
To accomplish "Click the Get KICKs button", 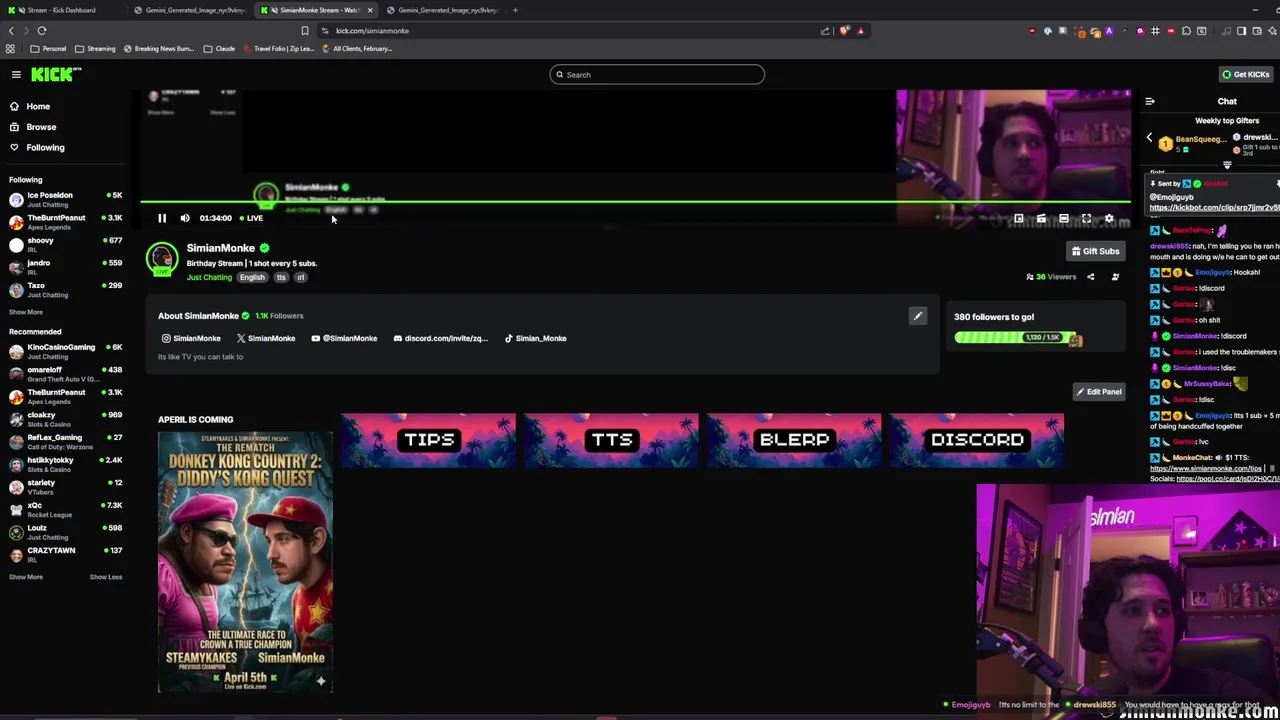I will pyautogui.click(x=1245, y=74).
